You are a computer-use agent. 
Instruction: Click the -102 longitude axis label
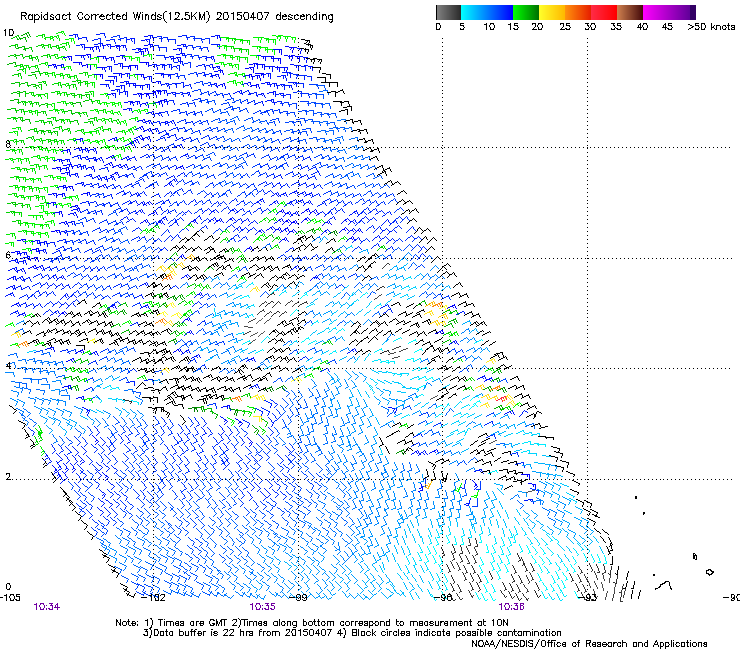(x=154, y=598)
